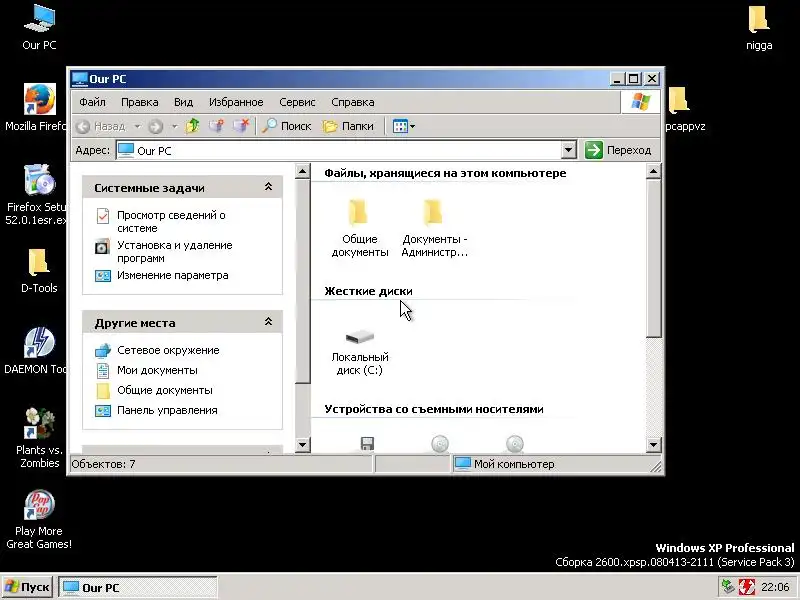Open the Play More Great Games shortcut

[x=39, y=519]
